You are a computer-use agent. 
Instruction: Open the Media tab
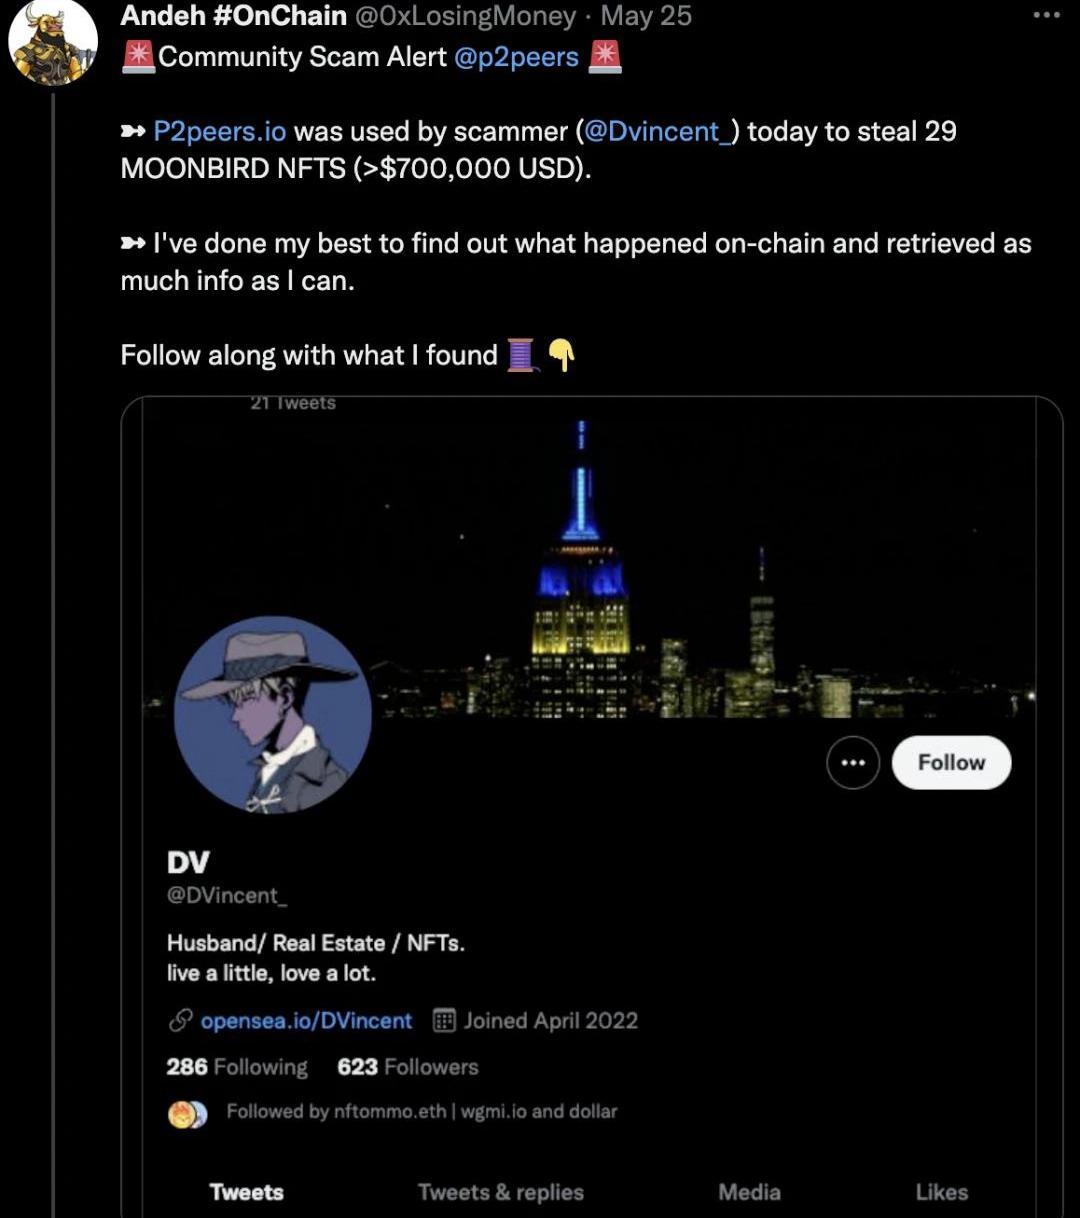tap(749, 1192)
